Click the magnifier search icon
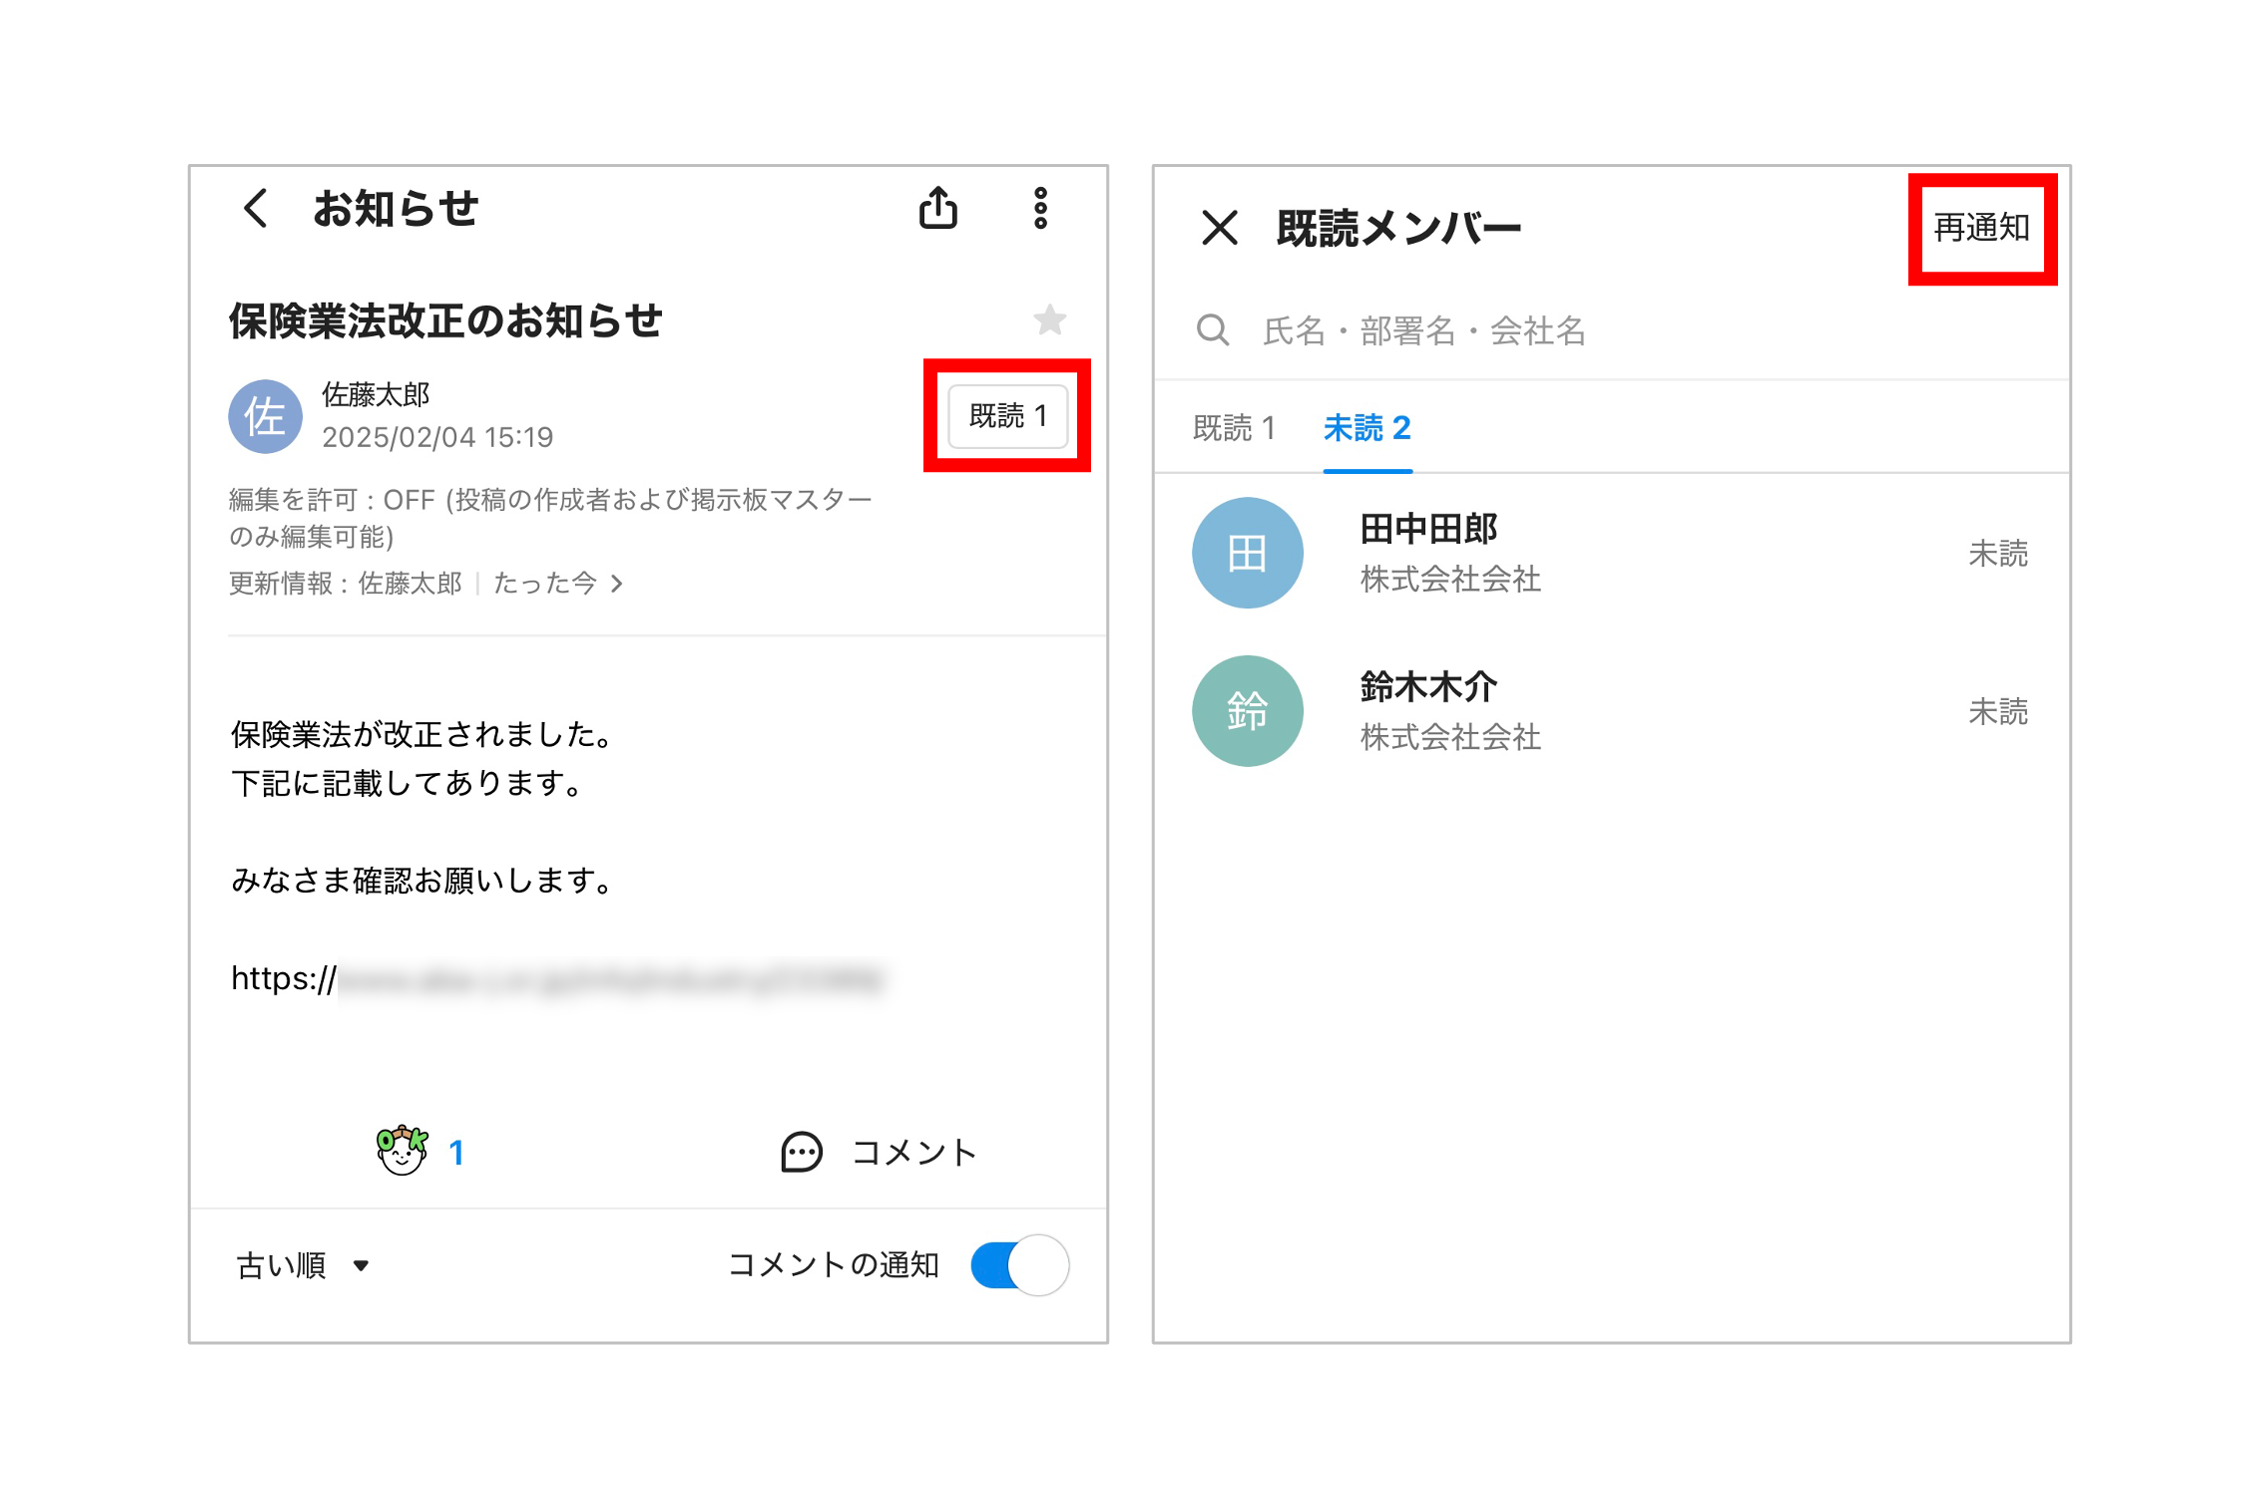 (x=1213, y=330)
